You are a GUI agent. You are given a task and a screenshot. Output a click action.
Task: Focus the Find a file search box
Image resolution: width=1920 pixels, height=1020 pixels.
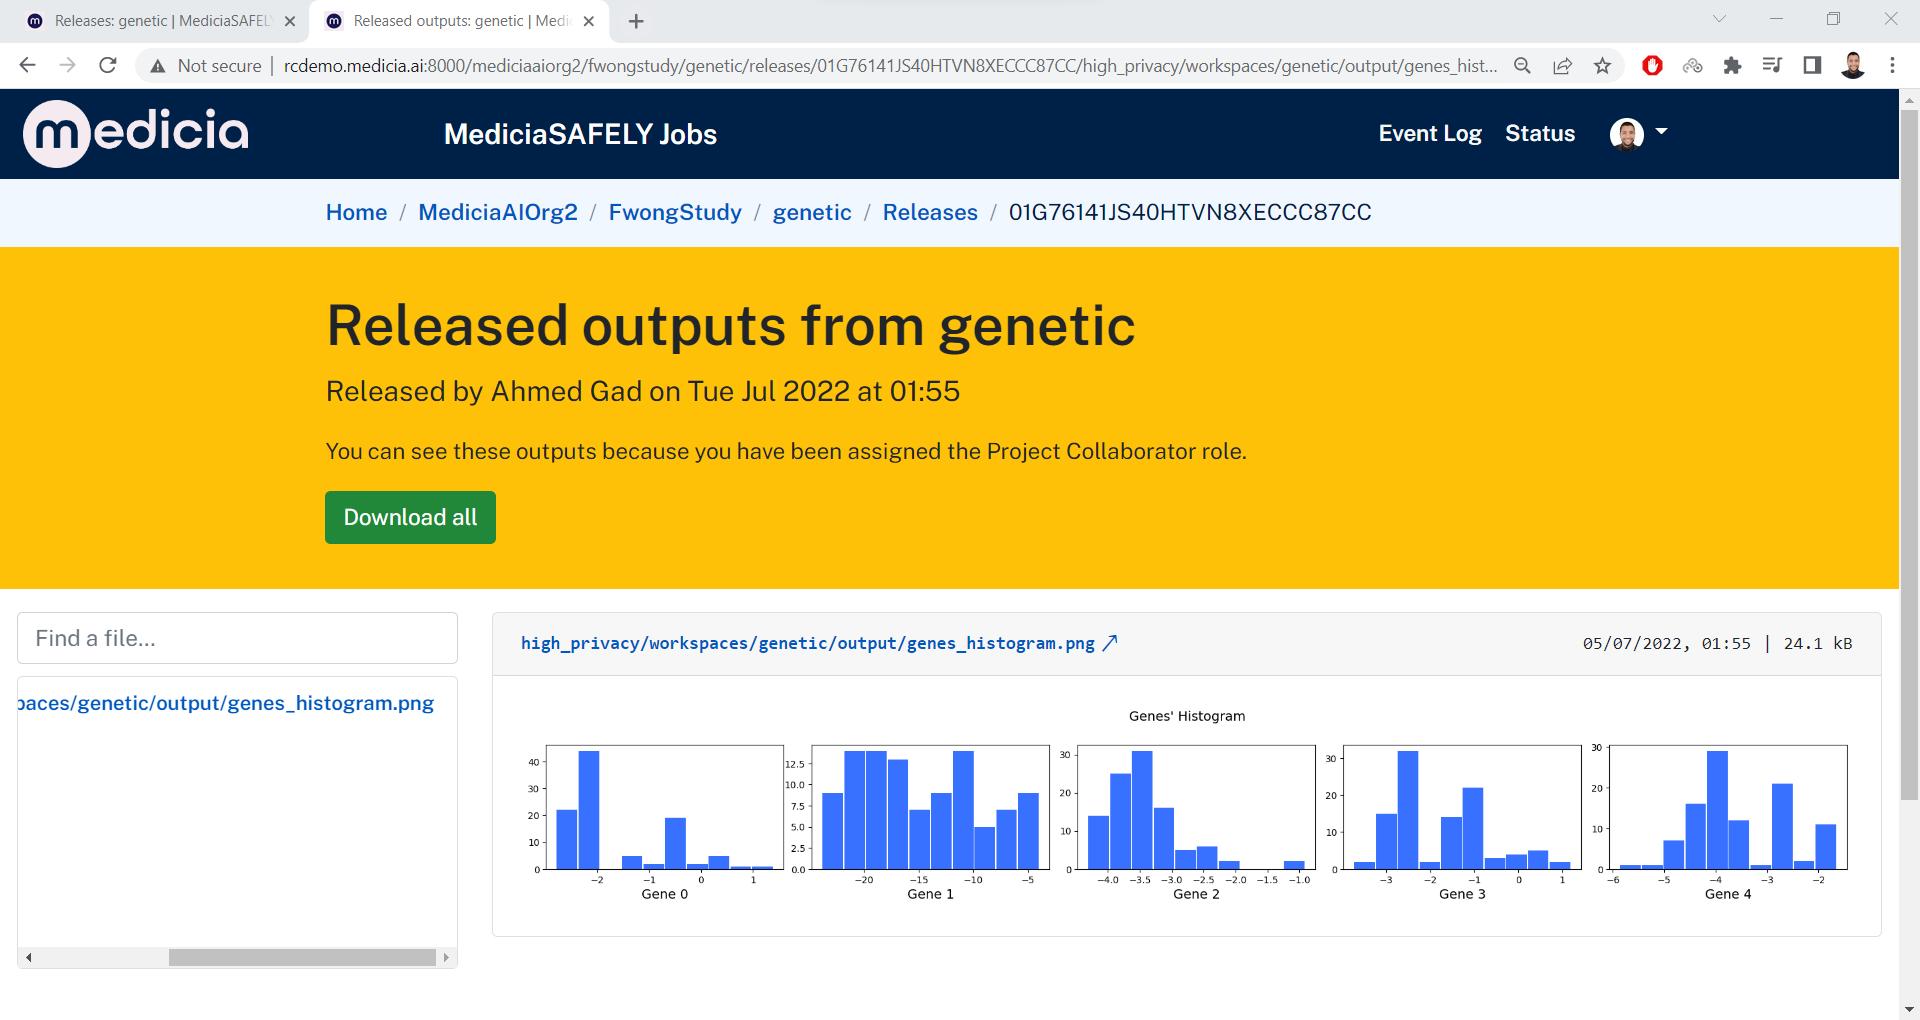(x=237, y=638)
